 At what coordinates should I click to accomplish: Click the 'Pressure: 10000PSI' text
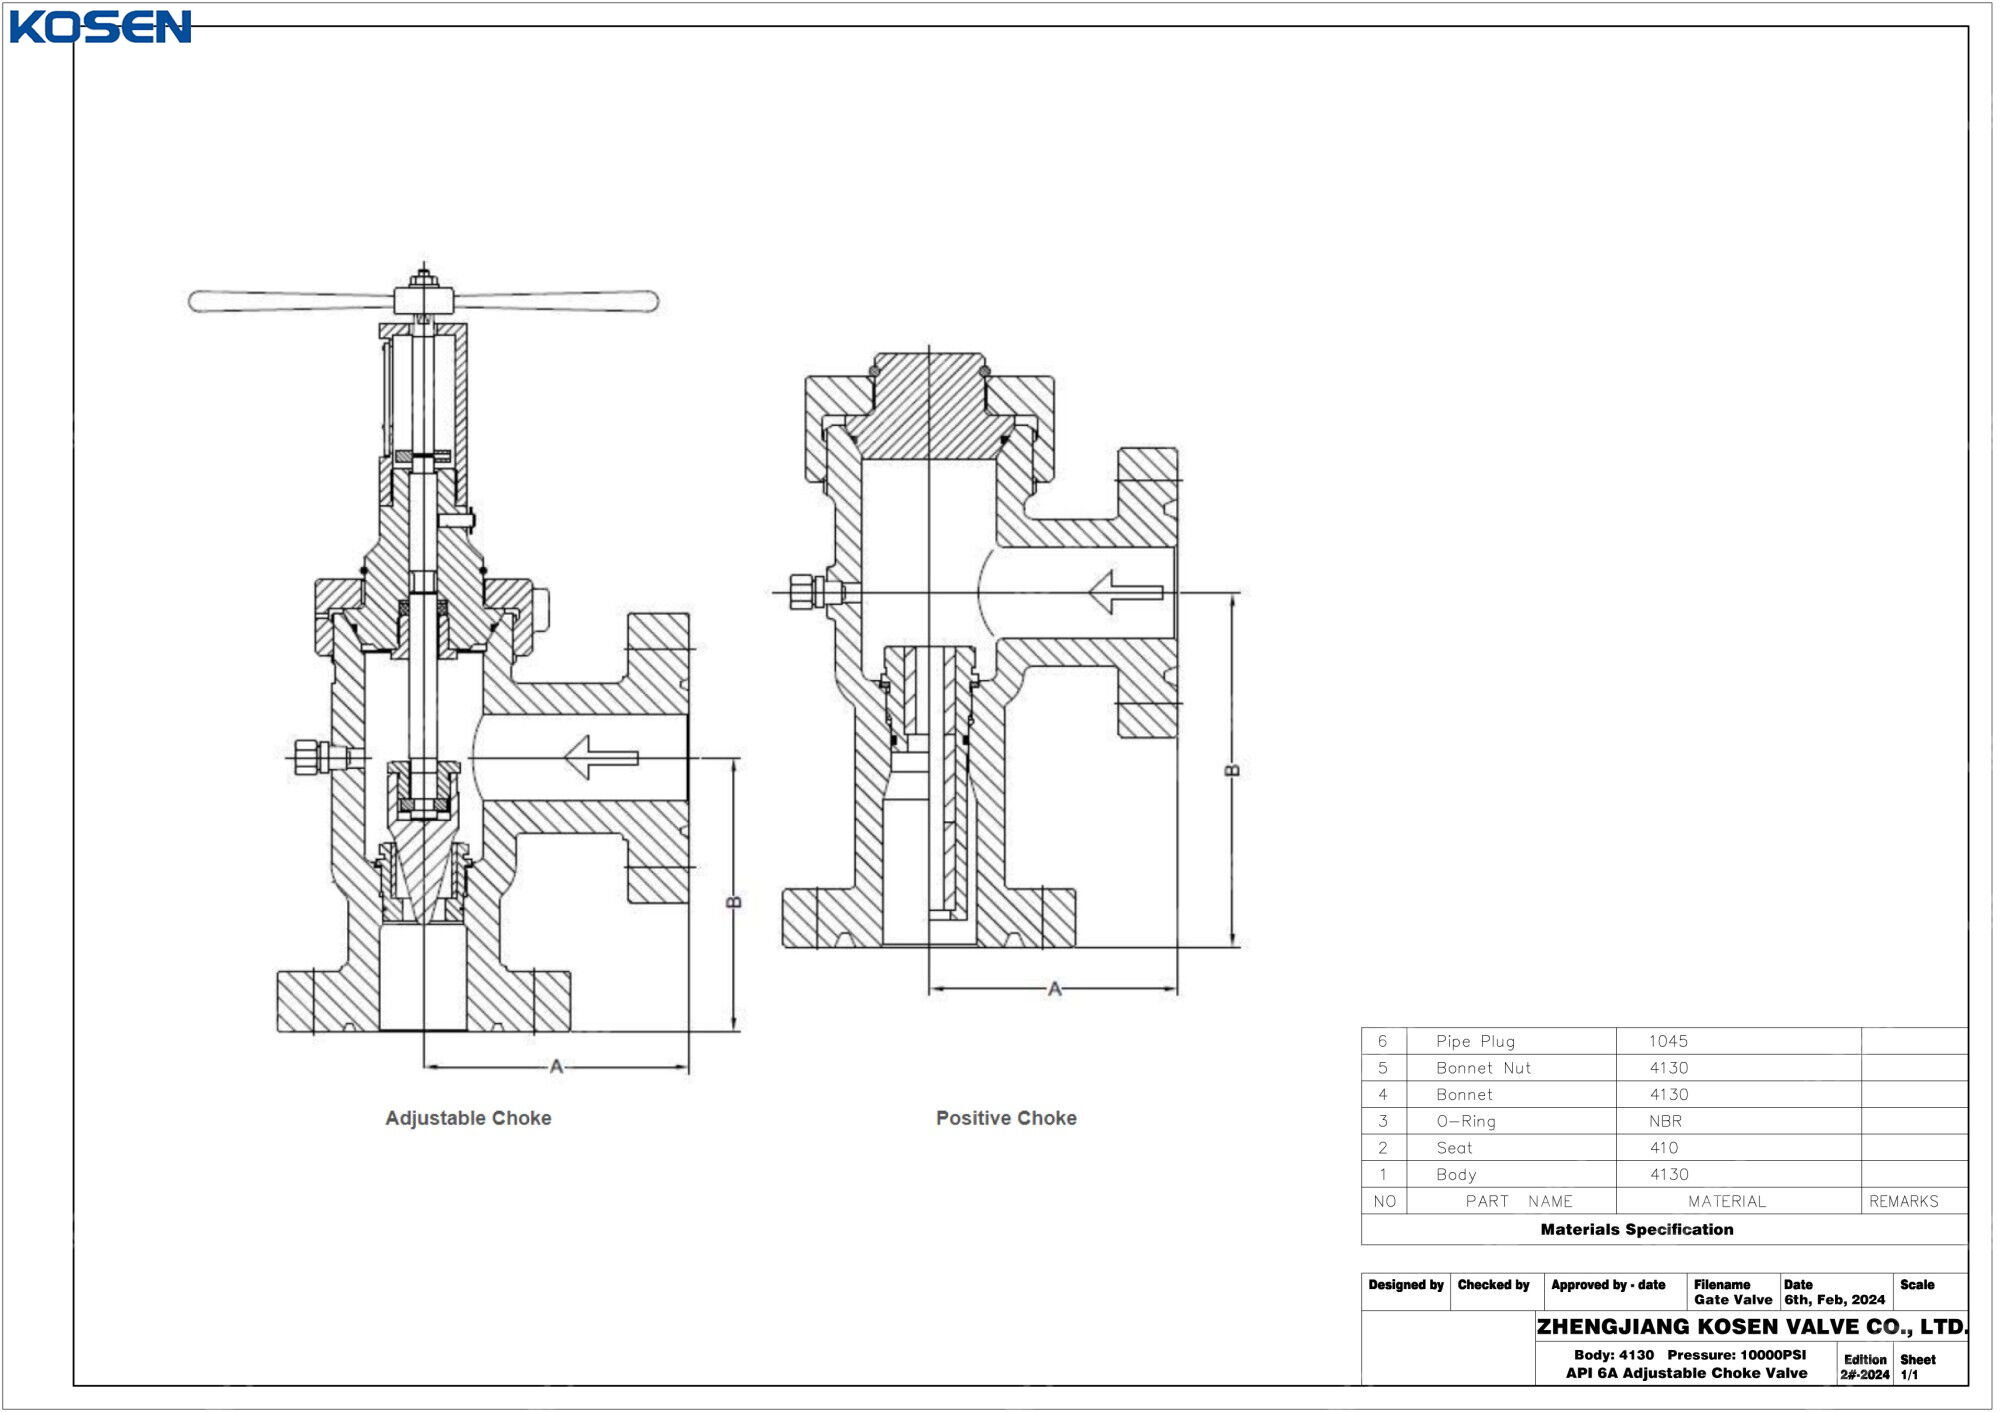(x=1739, y=1356)
